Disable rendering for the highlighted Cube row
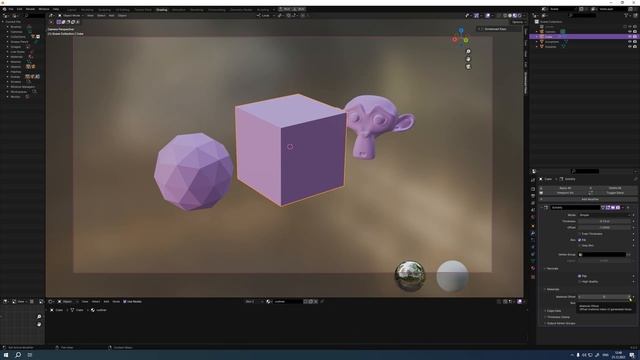 click(x=635, y=37)
